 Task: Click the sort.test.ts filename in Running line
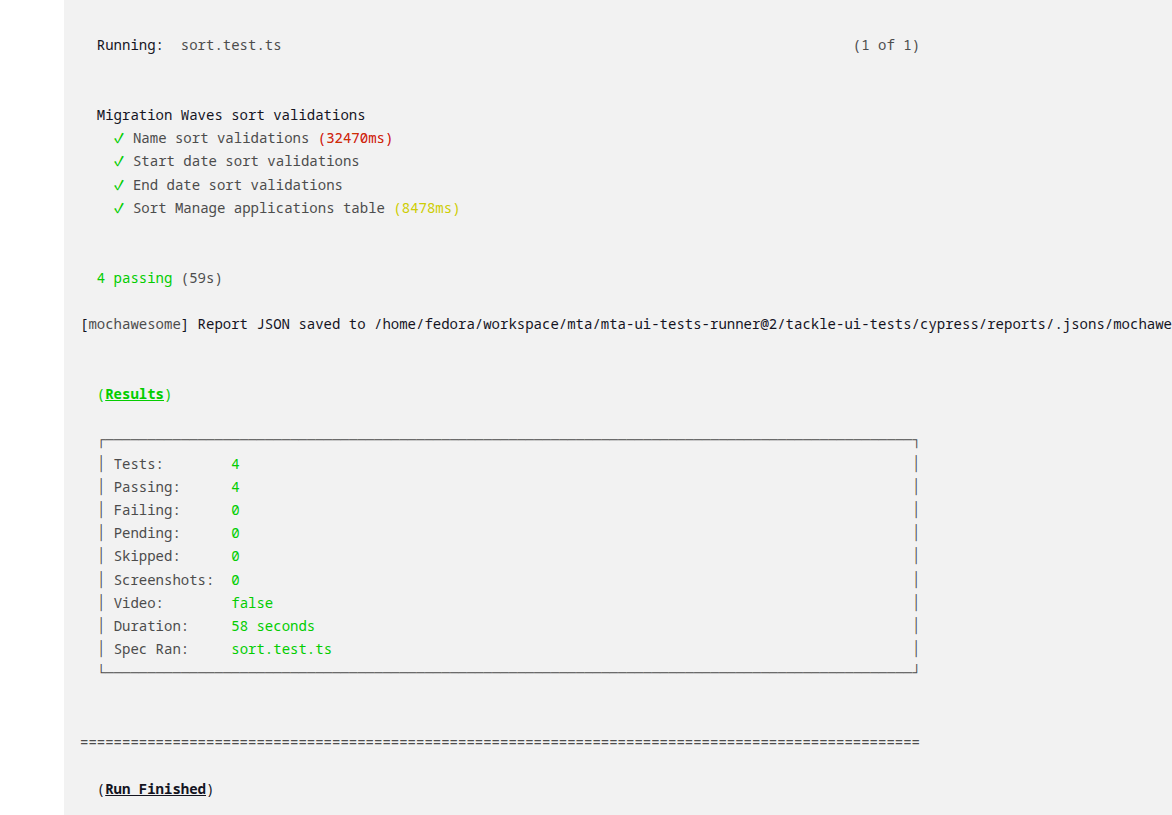(231, 45)
